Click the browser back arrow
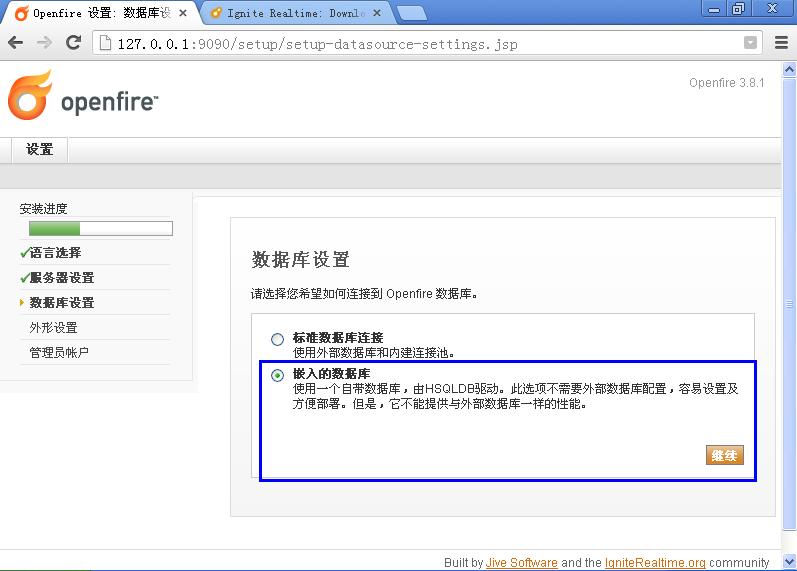This screenshot has height=571, width=797. [15, 43]
